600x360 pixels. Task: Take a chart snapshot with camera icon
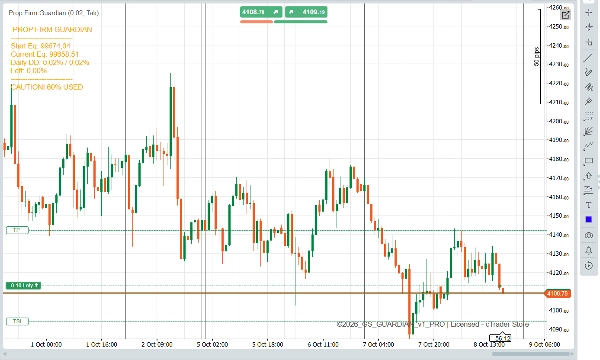(589, 235)
